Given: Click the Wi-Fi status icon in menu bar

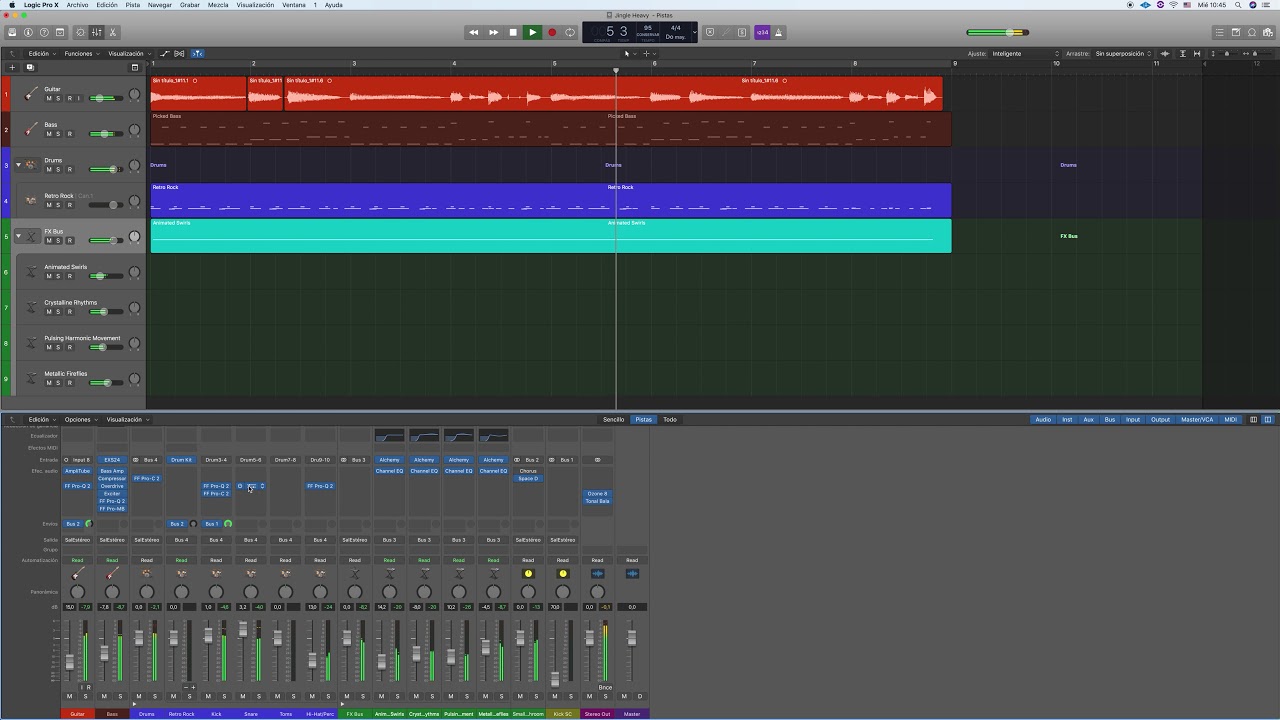Looking at the screenshot, I should pyautogui.click(x=1173, y=5).
